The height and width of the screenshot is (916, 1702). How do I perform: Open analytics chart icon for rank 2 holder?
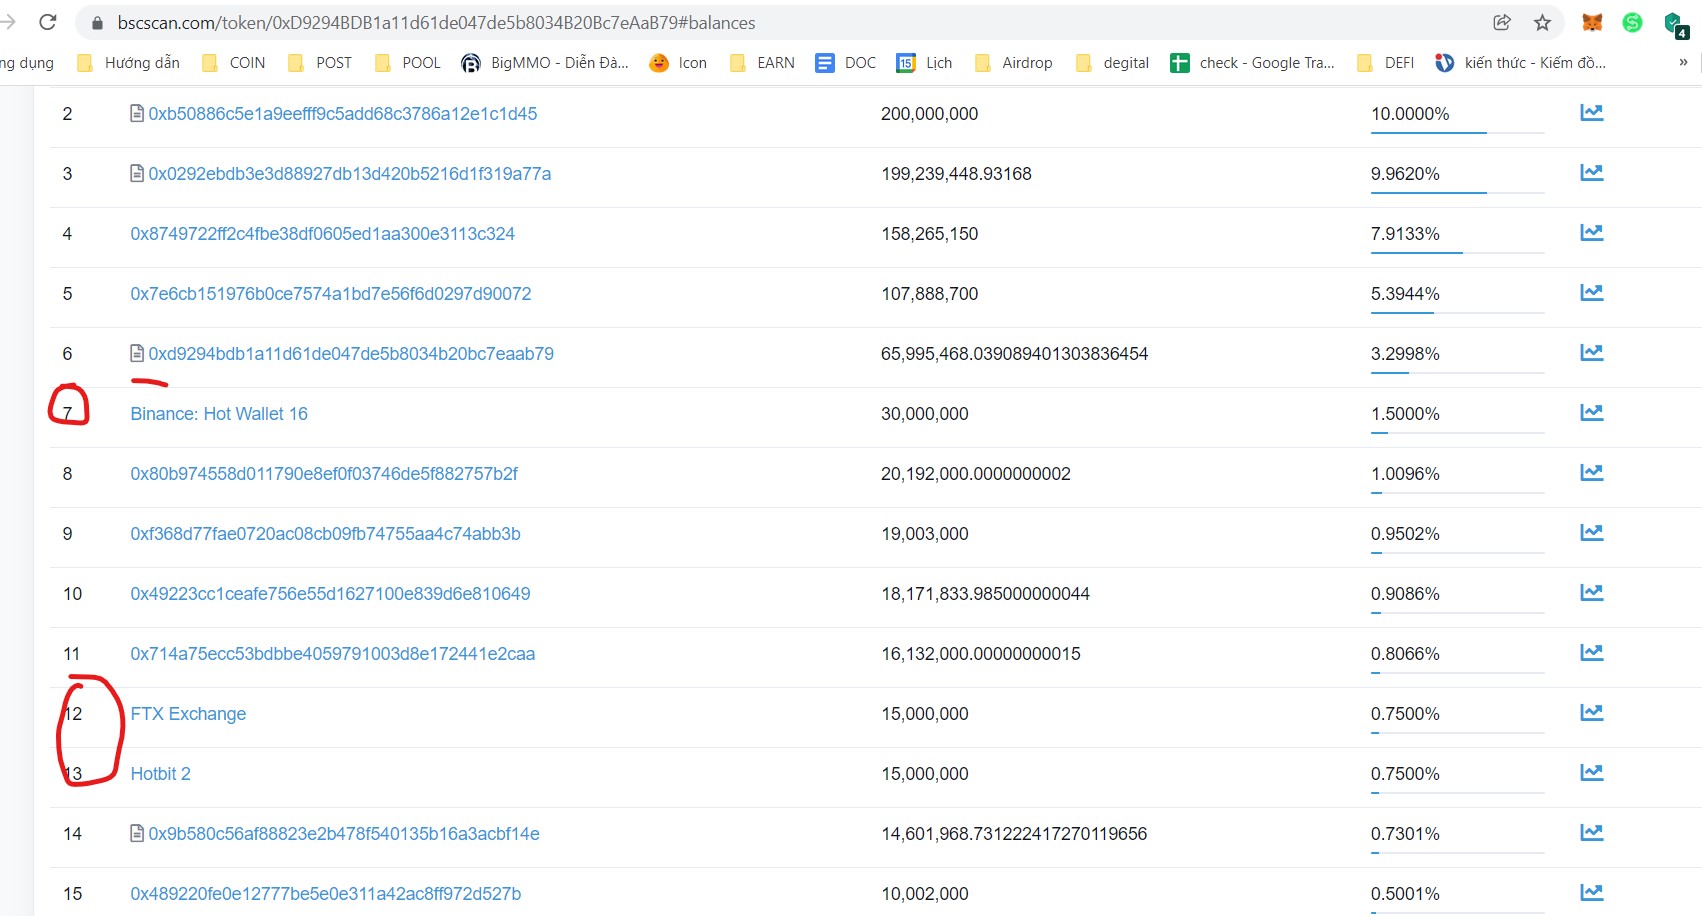[x=1591, y=113]
